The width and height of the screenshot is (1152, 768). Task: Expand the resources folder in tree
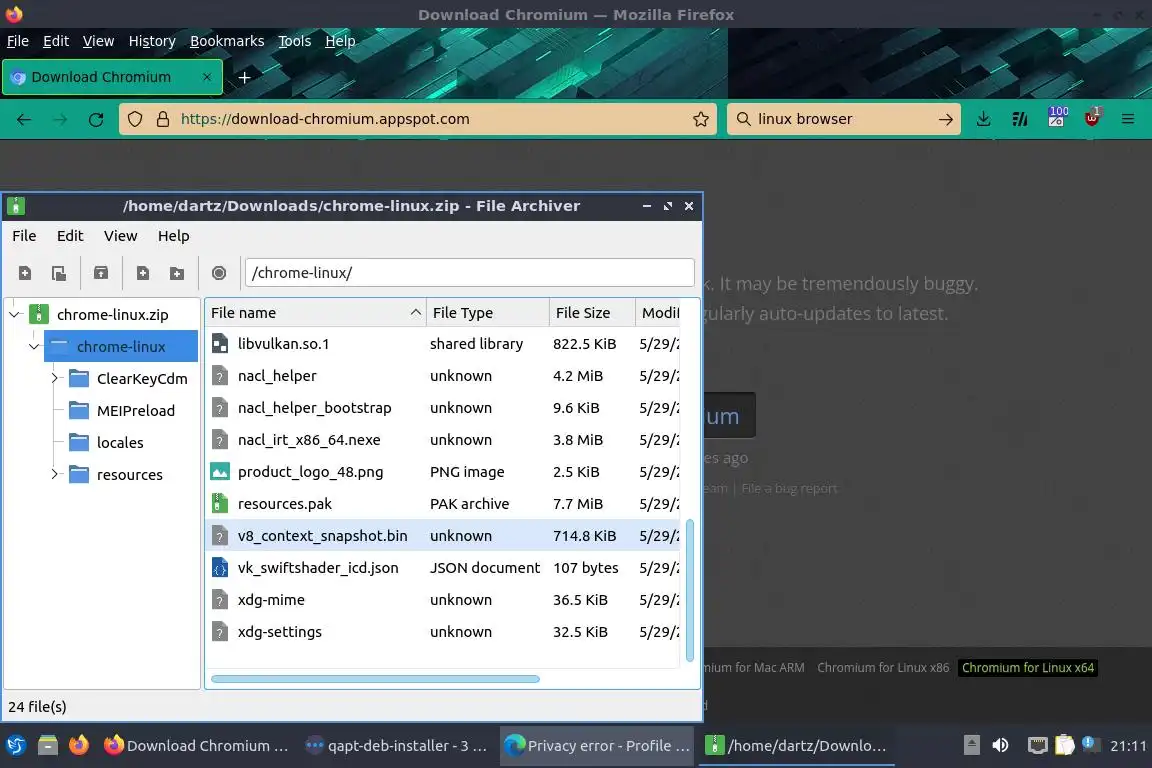tap(54, 474)
